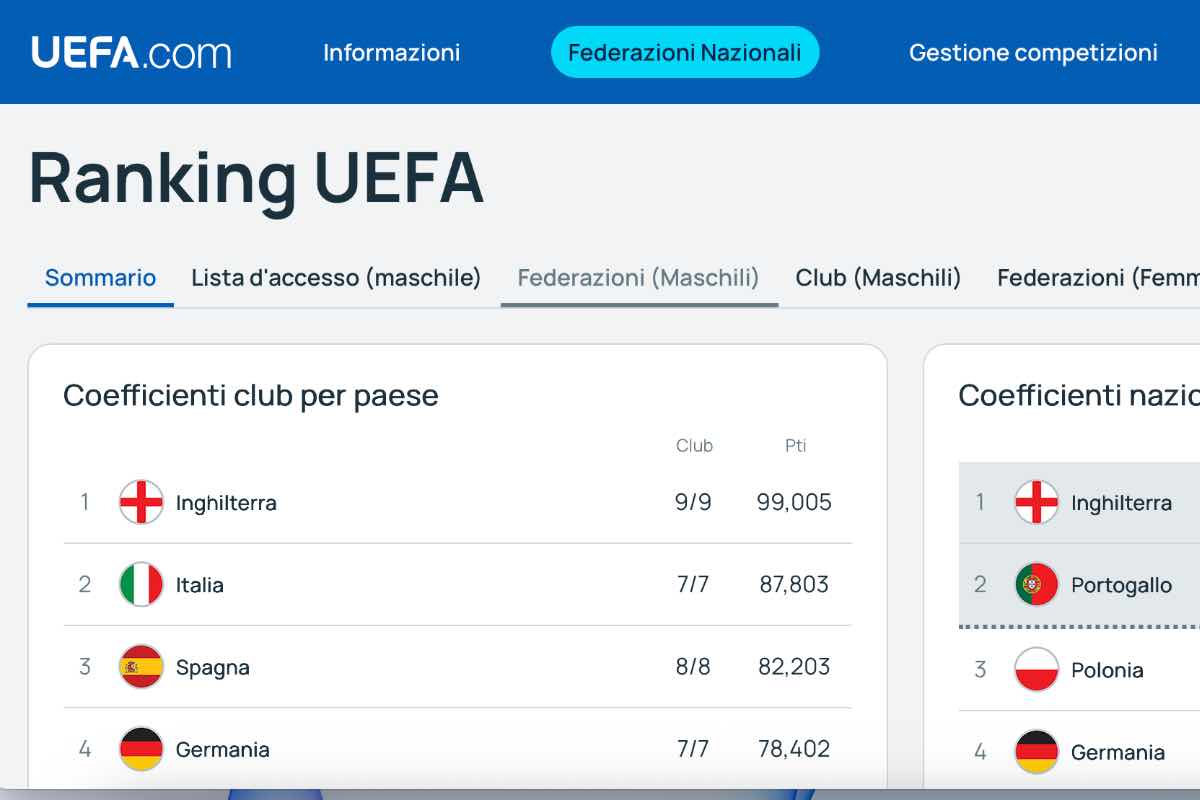Click the England flag in the right panel
This screenshot has width=1200, height=800.
(1036, 503)
